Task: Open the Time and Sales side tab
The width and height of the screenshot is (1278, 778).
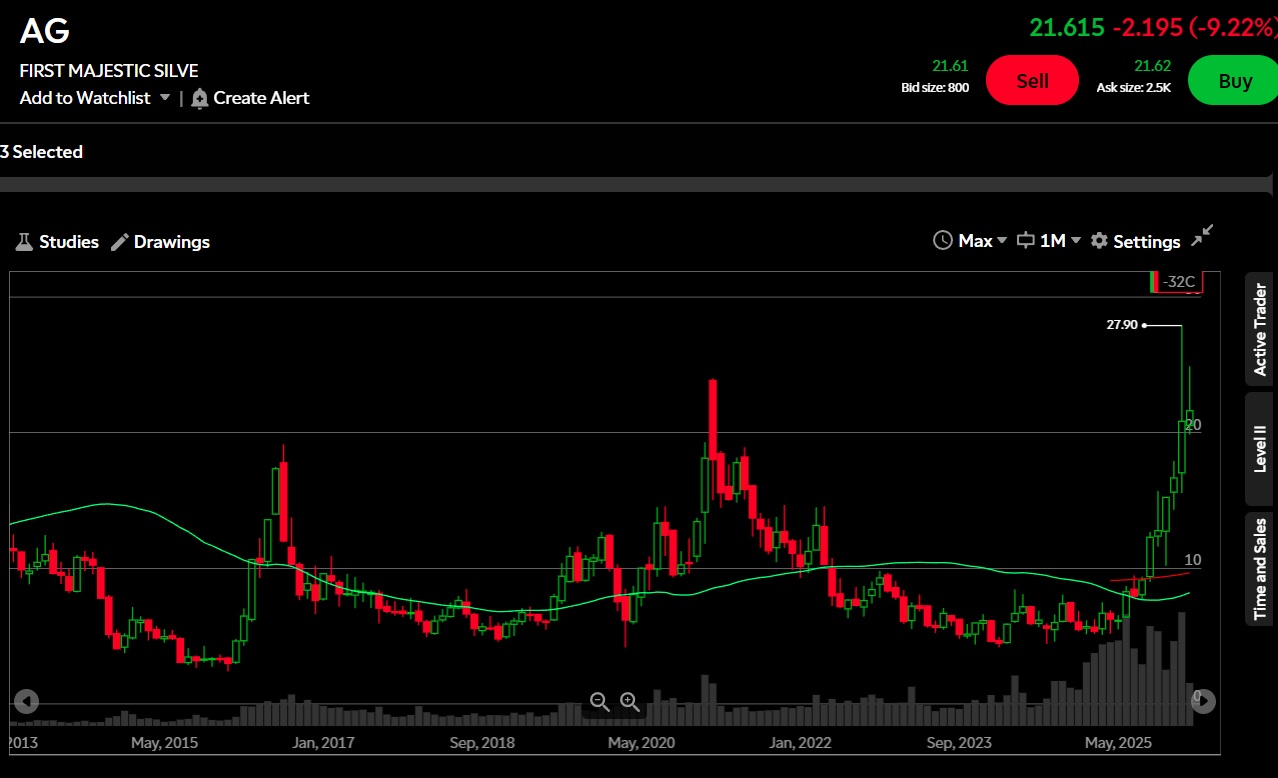Action: tap(1260, 569)
